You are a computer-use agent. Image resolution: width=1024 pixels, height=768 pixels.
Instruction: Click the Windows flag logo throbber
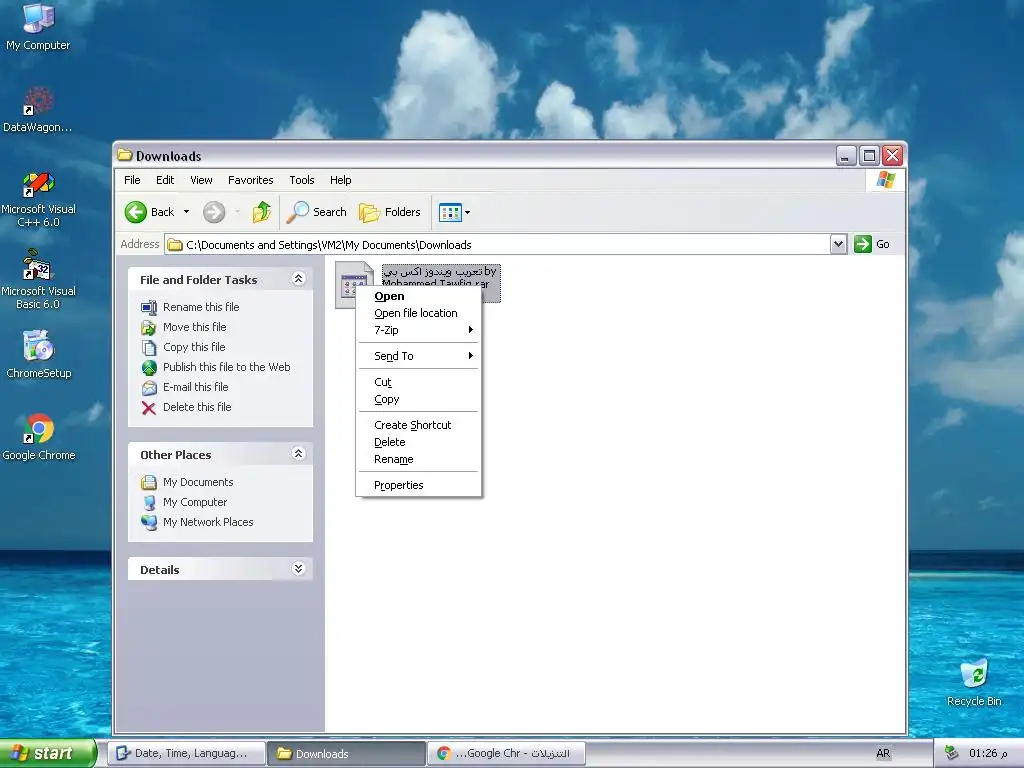(x=886, y=180)
